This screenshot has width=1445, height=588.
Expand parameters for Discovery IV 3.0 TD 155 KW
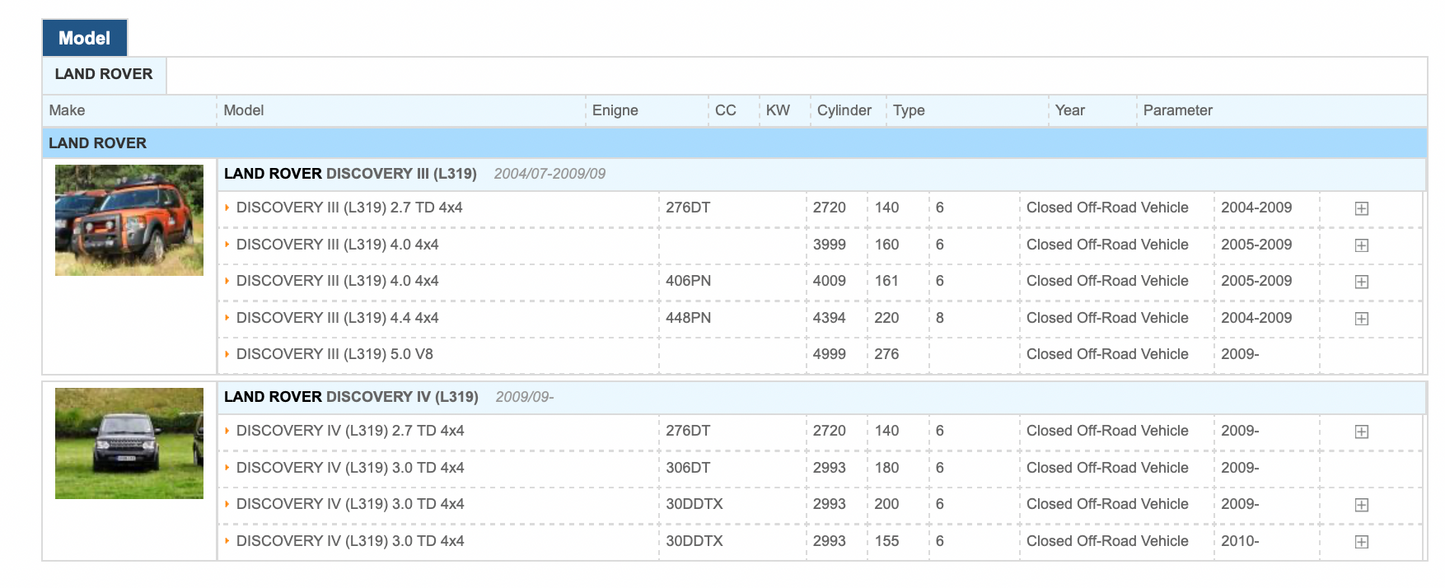pos(1361,541)
